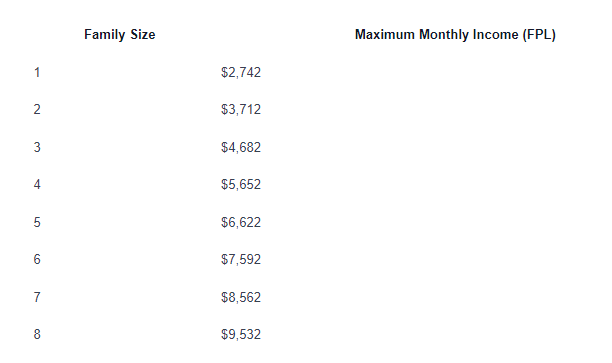Select family size 1 cell

click(x=37, y=73)
